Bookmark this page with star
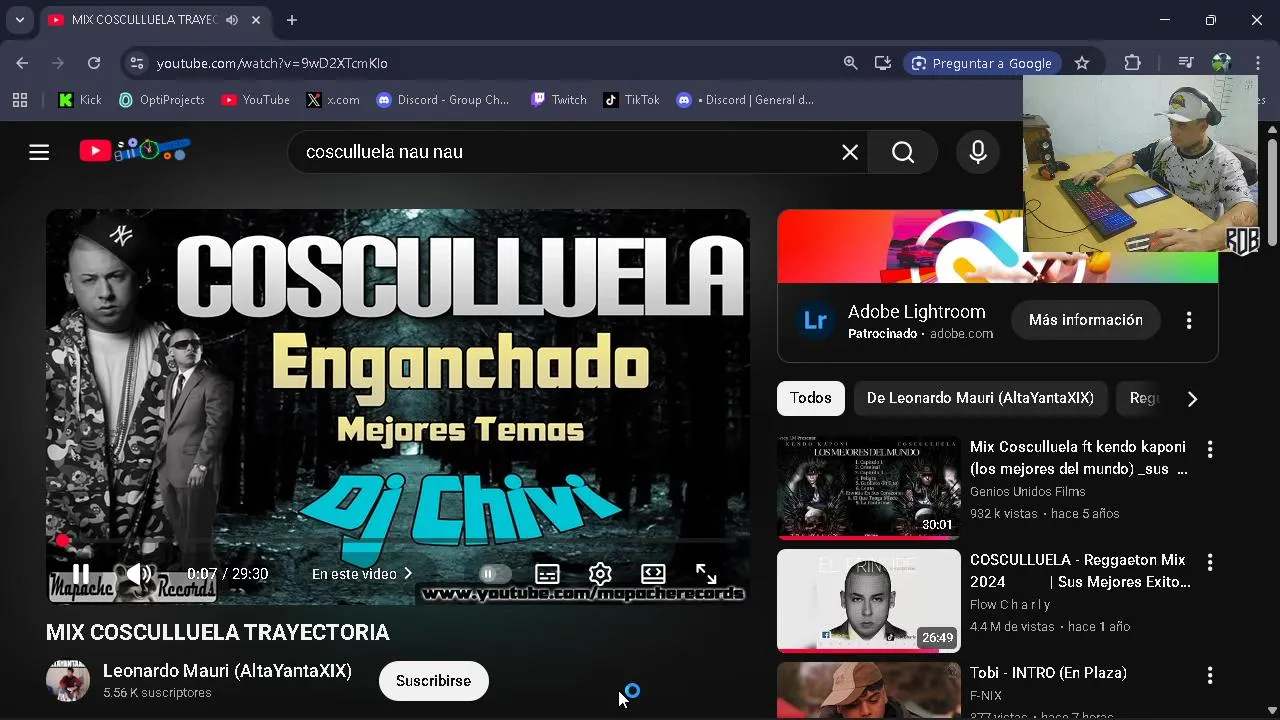 click(x=1082, y=63)
